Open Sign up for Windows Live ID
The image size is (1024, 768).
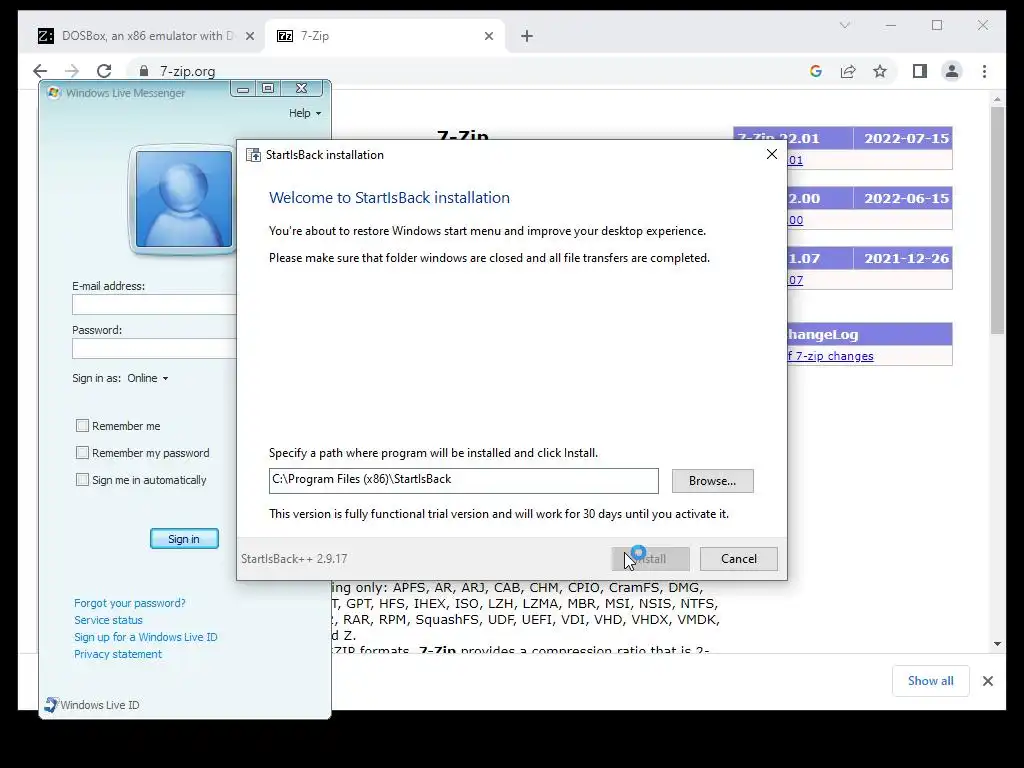(146, 637)
